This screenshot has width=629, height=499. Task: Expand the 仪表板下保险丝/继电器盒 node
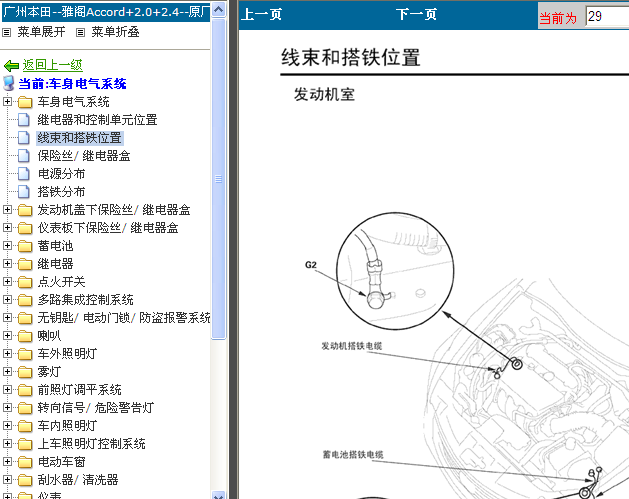click(7, 227)
